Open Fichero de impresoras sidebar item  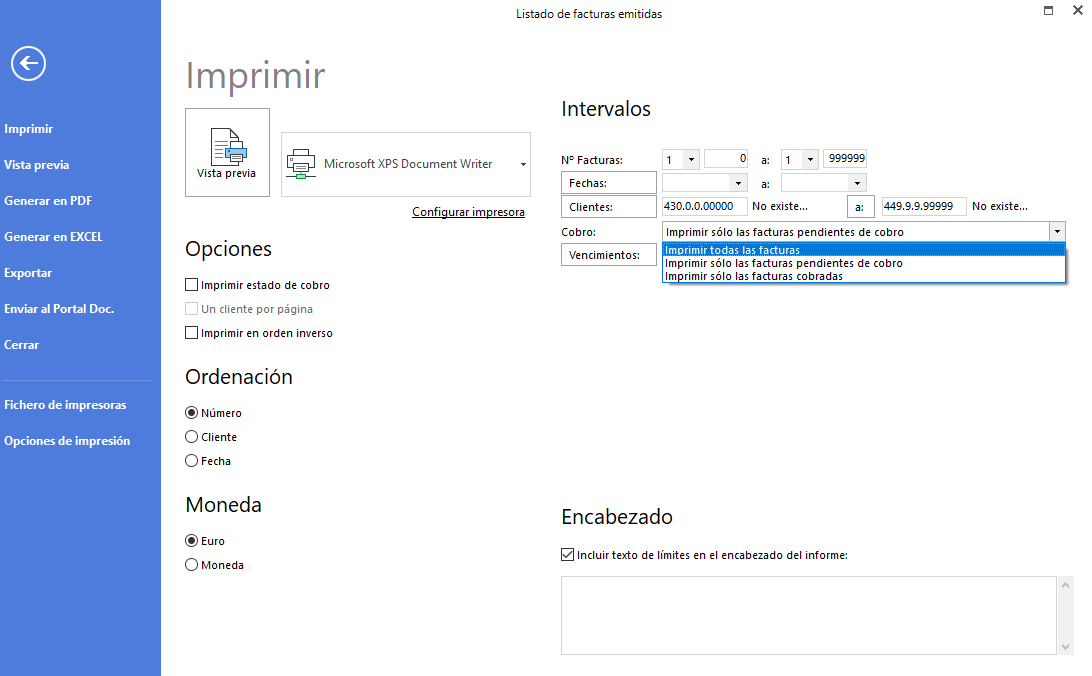pyautogui.click(x=65, y=404)
